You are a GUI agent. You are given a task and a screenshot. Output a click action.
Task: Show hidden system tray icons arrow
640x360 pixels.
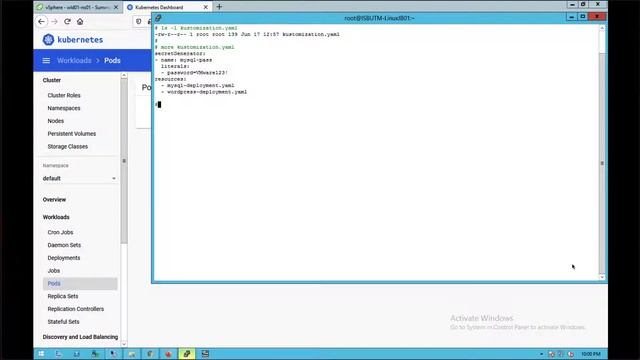(x=542, y=354)
